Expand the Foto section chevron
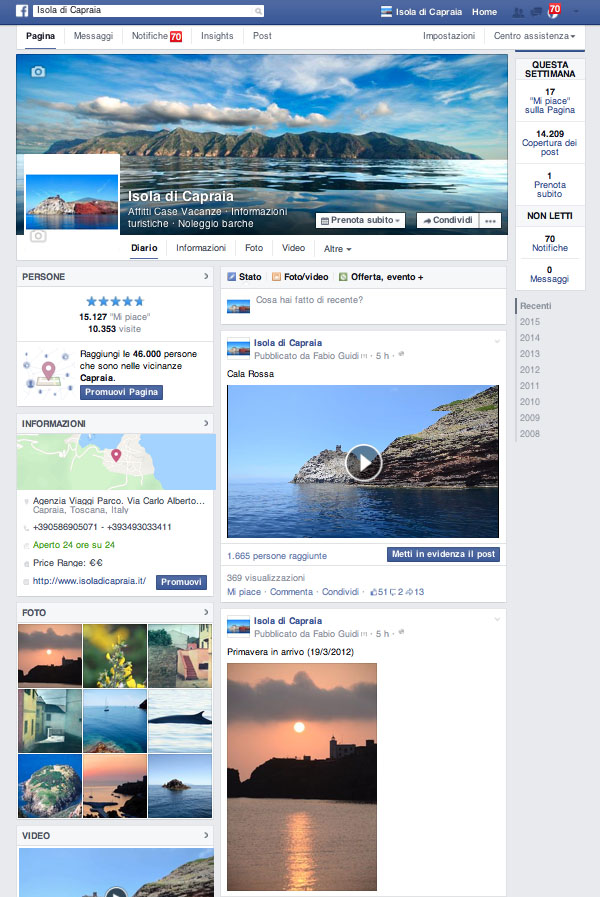This screenshot has width=600, height=897. click(x=206, y=612)
